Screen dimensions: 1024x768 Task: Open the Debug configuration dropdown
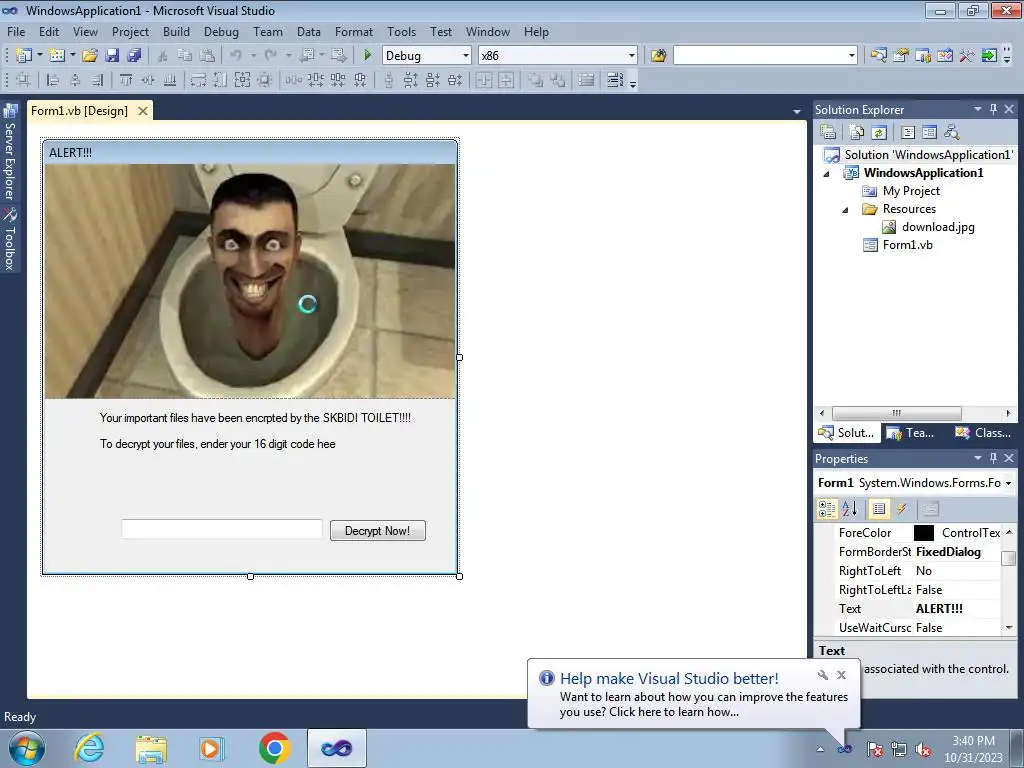pyautogui.click(x=466, y=56)
